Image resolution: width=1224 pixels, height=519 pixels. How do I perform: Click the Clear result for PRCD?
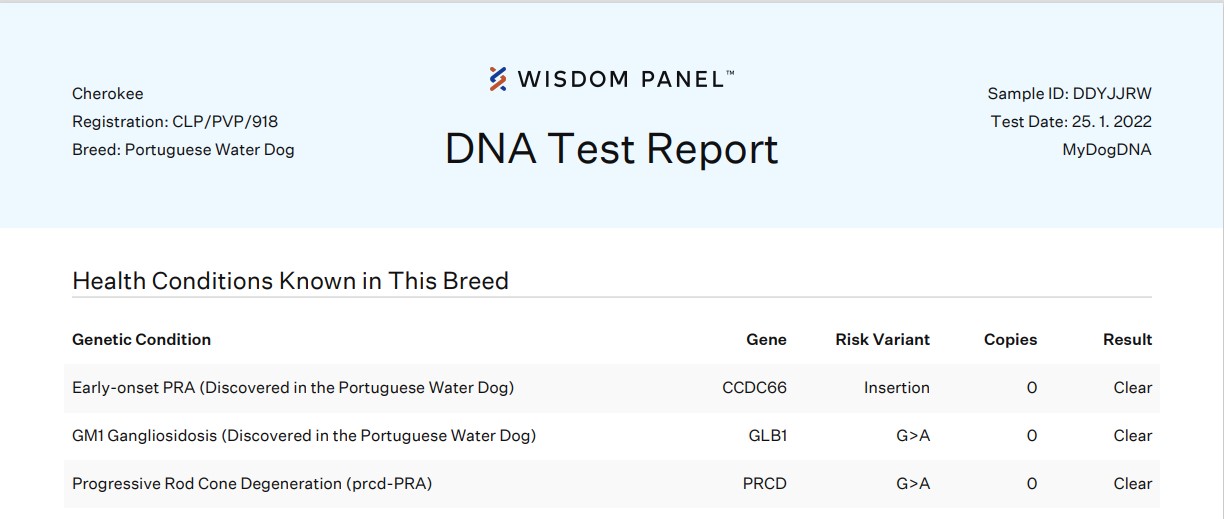1132,484
